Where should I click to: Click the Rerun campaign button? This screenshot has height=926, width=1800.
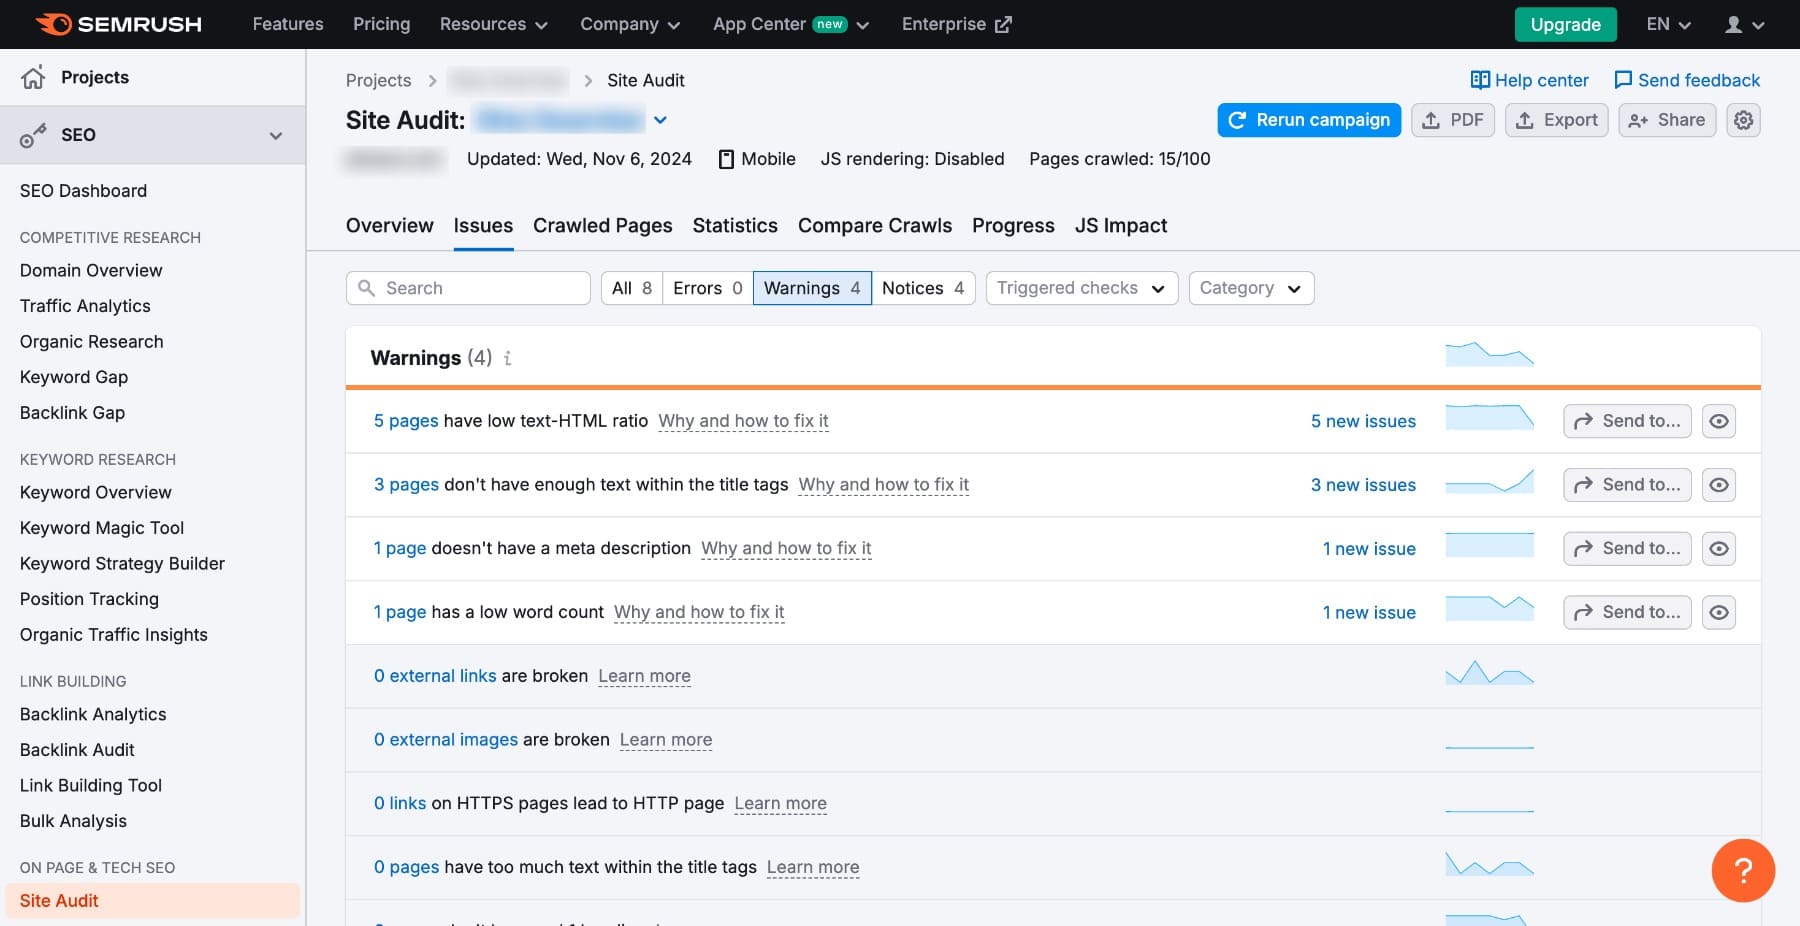(x=1308, y=119)
